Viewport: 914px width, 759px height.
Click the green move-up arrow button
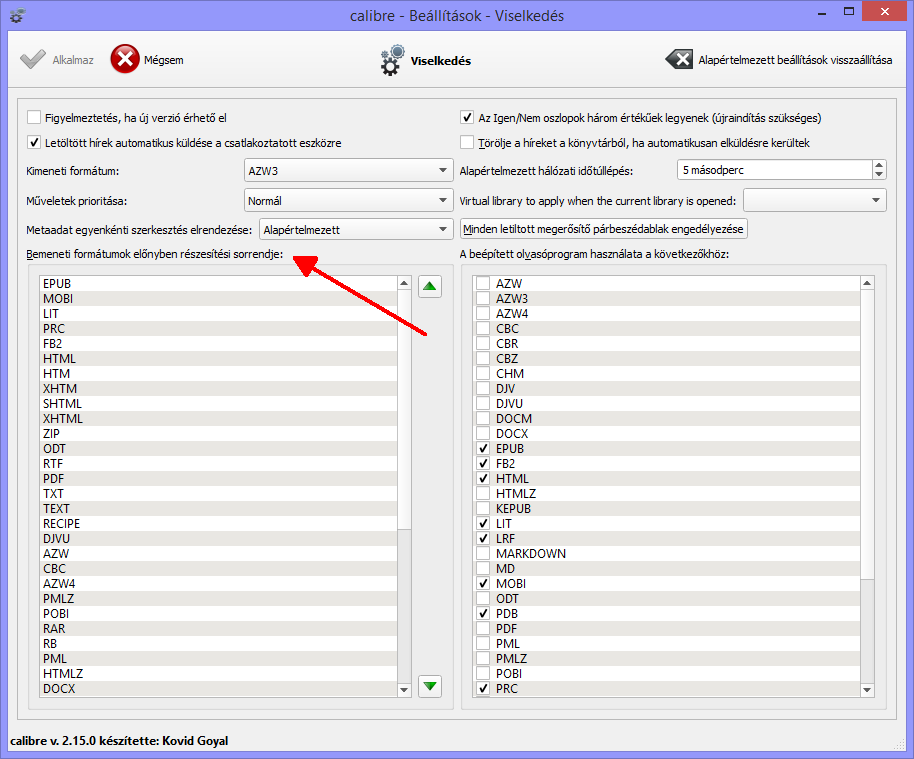pos(430,286)
